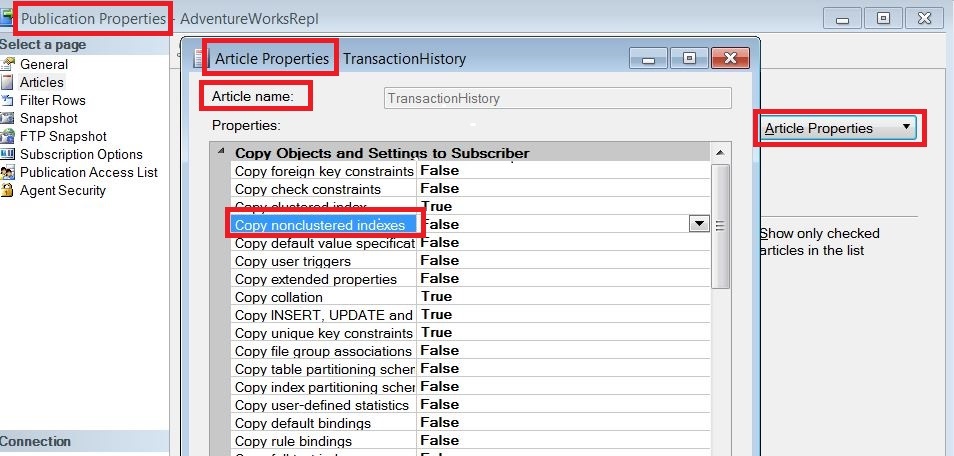954x456 pixels.
Task: Select Copy default value specifications row
Action: coord(470,242)
